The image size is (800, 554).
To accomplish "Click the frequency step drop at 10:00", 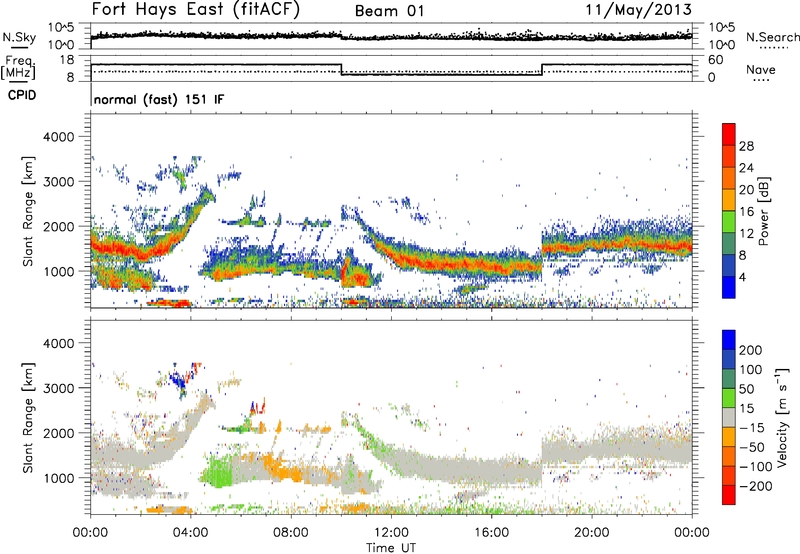I will pos(341,69).
